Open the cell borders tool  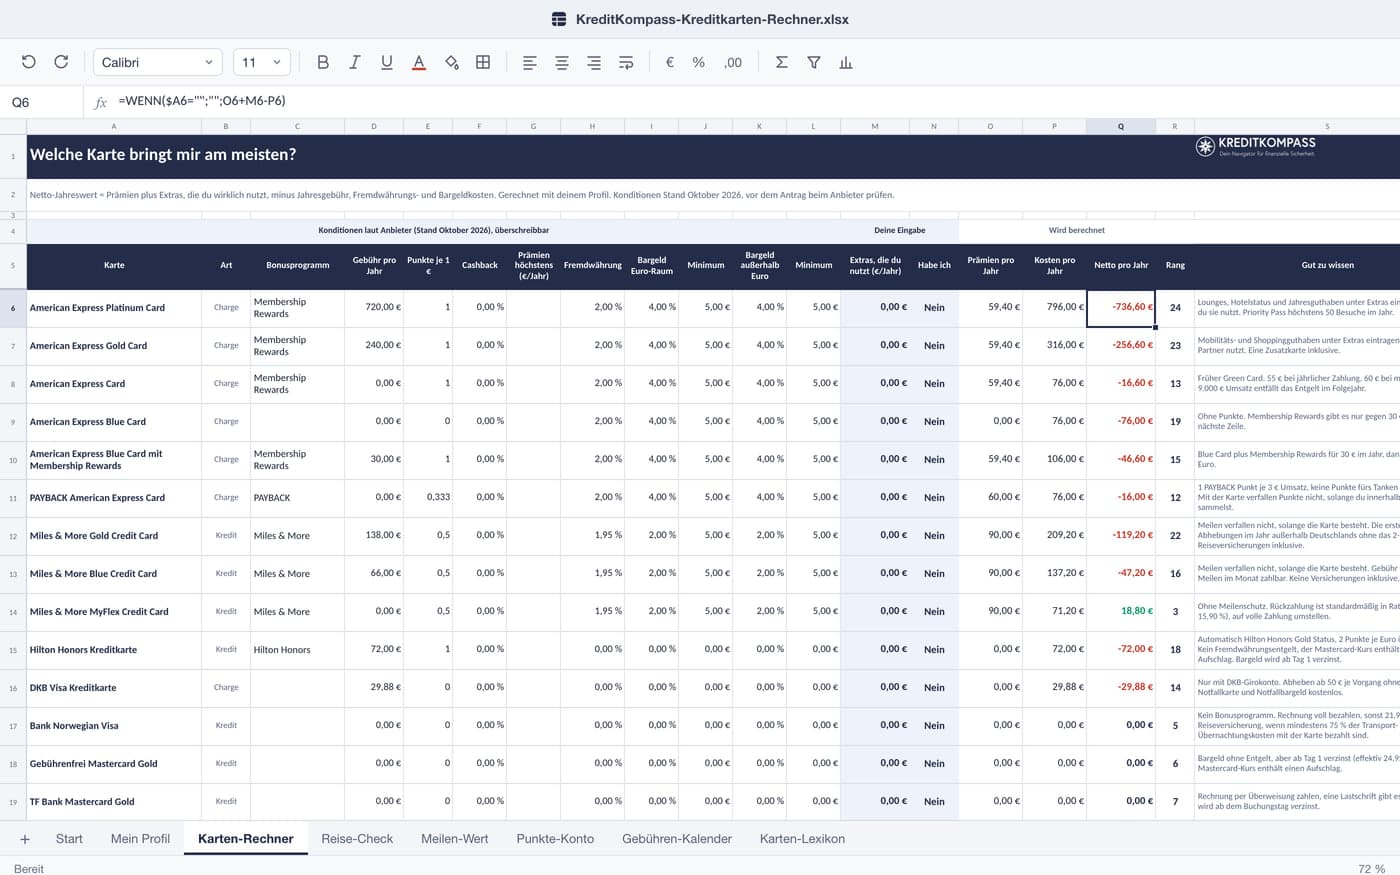click(x=483, y=62)
